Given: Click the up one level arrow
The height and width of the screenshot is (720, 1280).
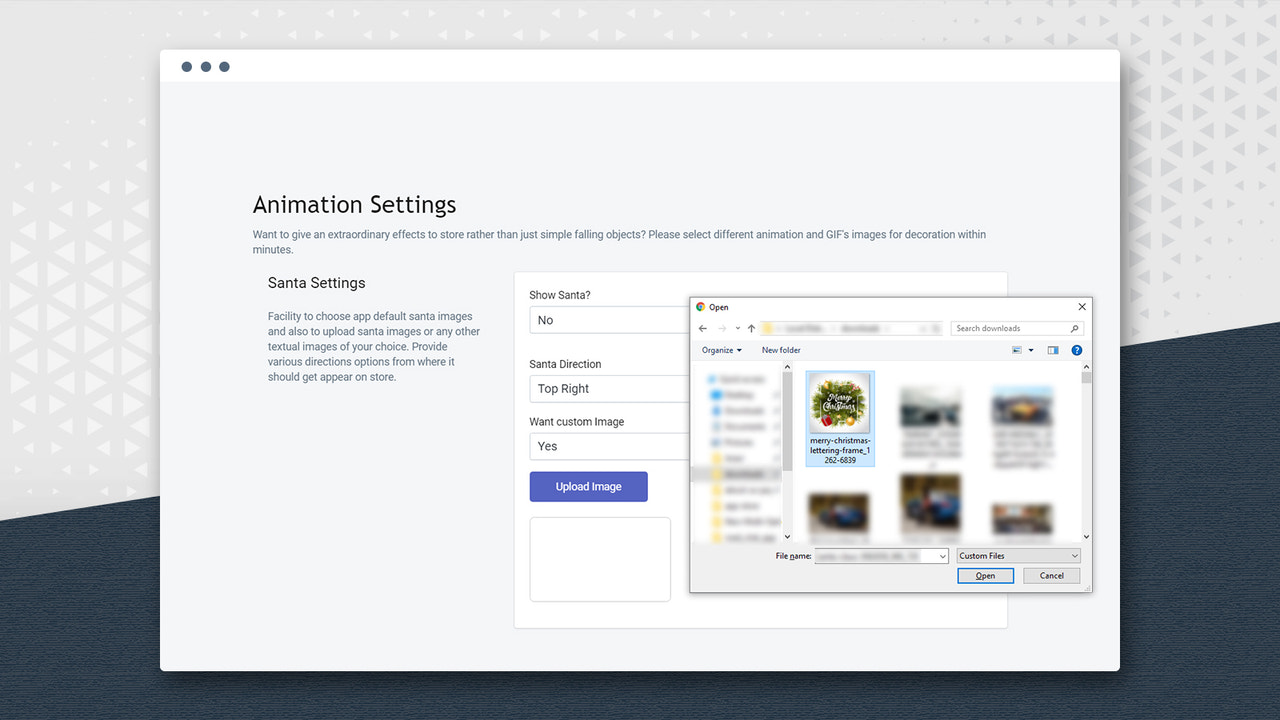Looking at the screenshot, I should [x=750, y=327].
